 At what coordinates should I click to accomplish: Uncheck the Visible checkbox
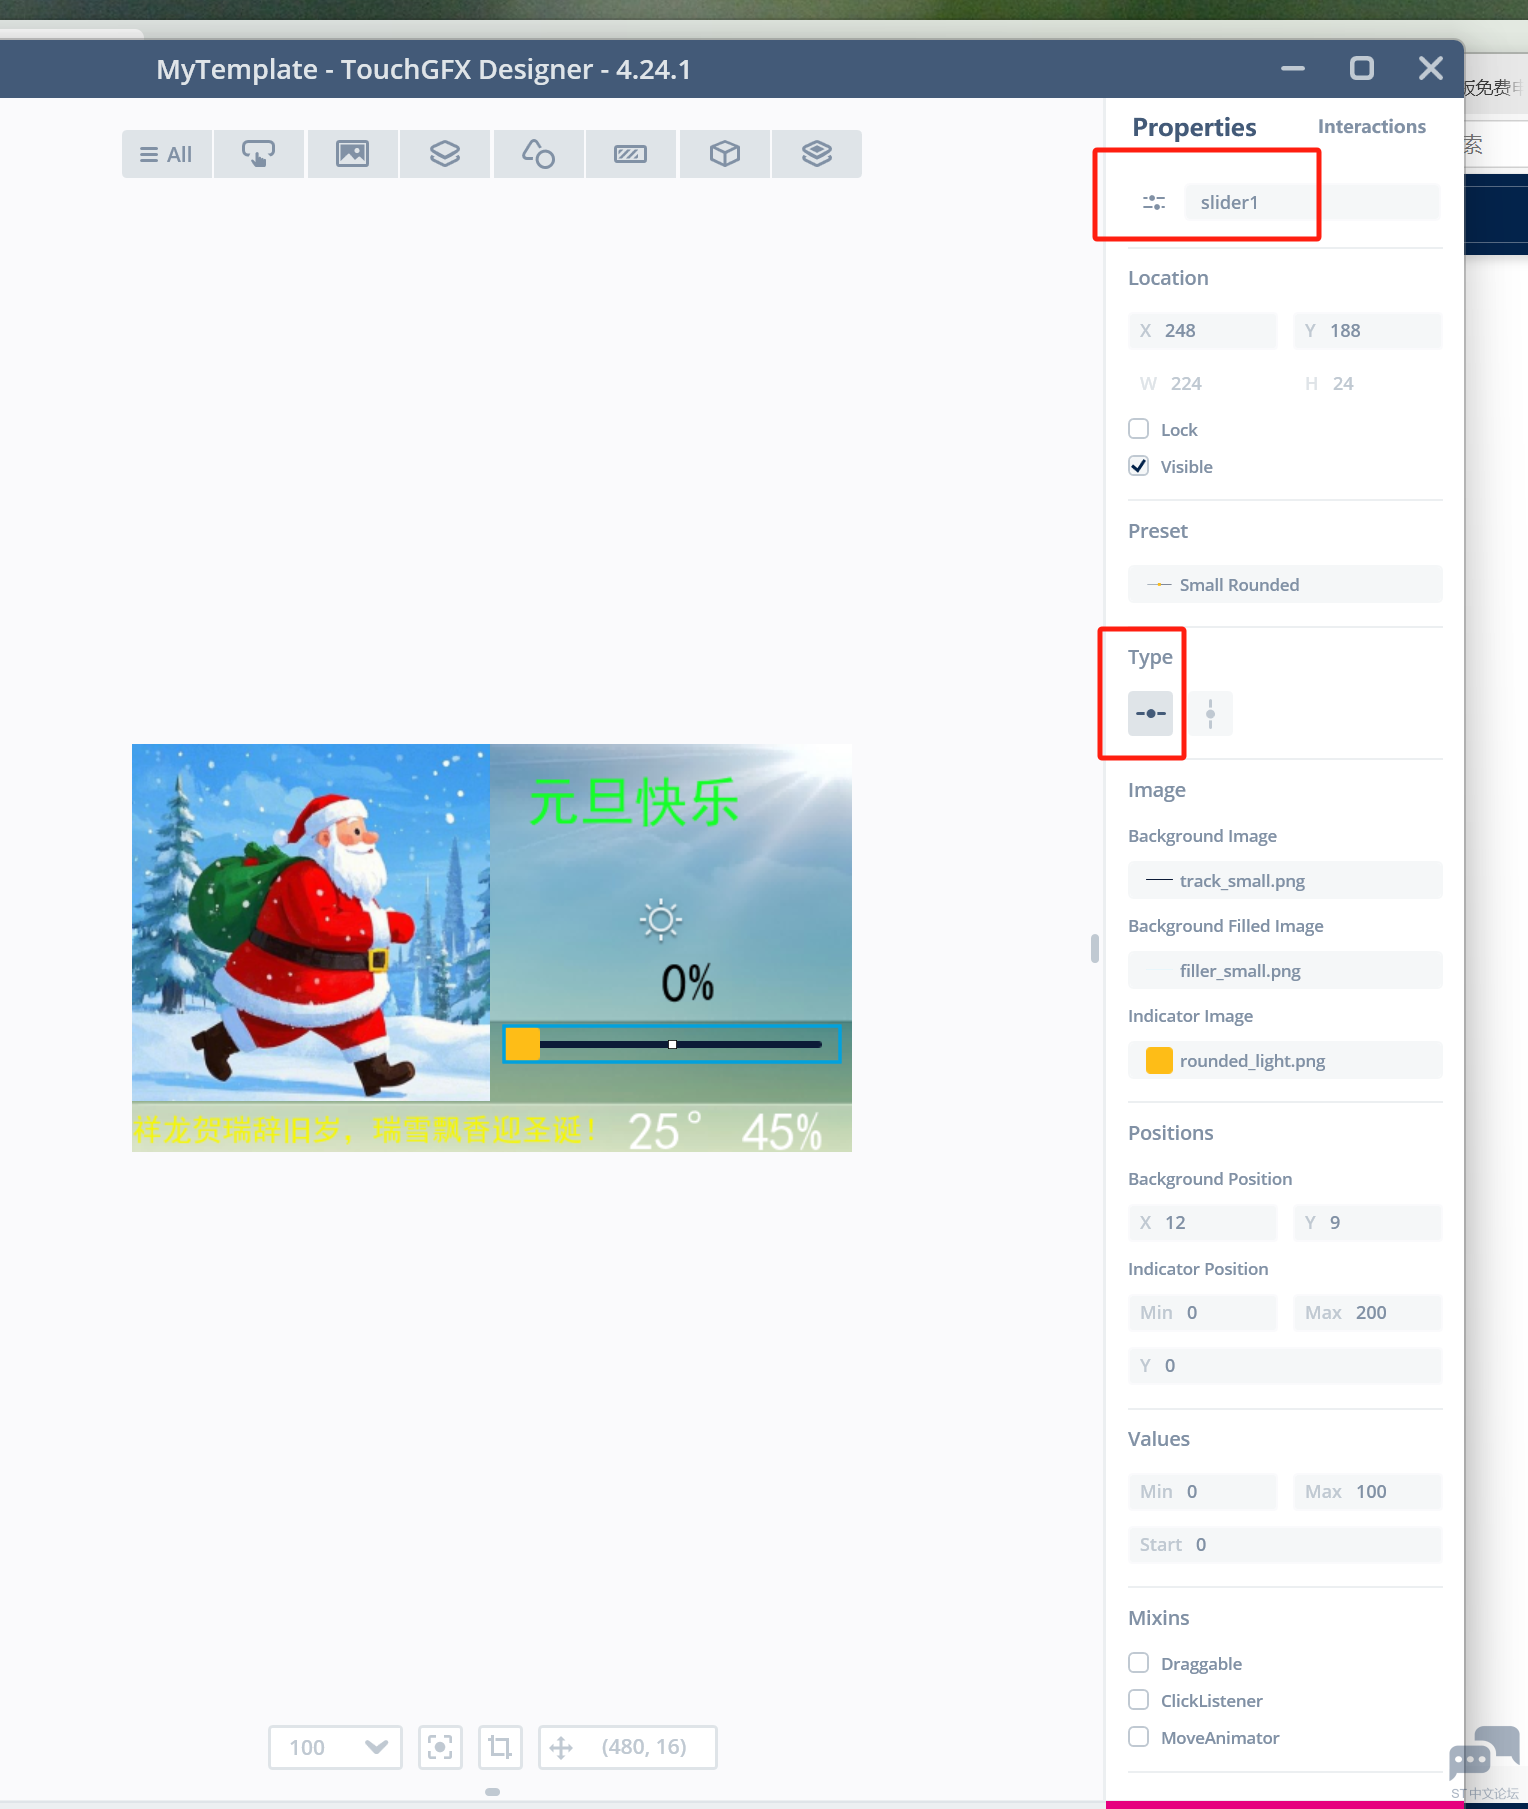tap(1138, 466)
